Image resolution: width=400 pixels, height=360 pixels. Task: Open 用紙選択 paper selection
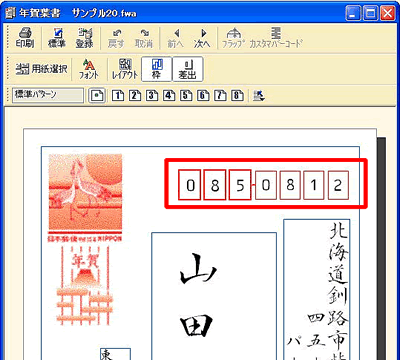(x=41, y=69)
